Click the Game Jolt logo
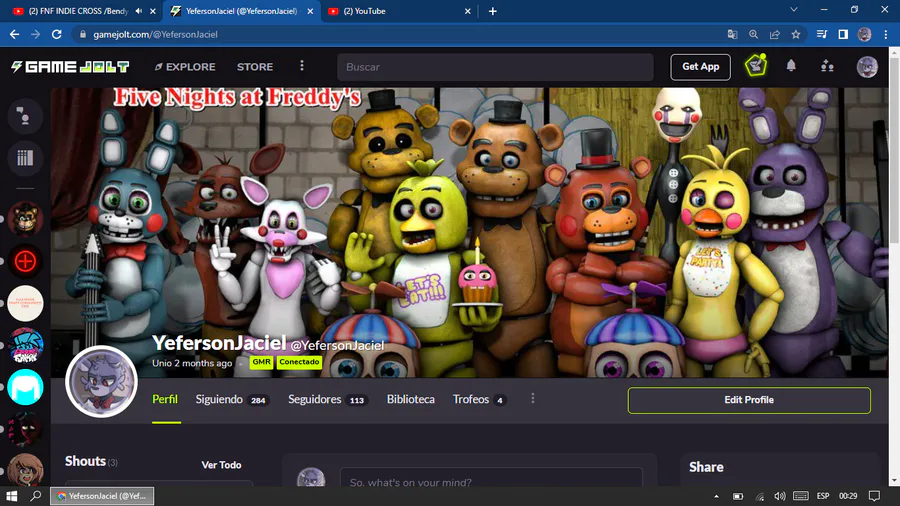Screen dimensions: 900x506 pos(70,67)
